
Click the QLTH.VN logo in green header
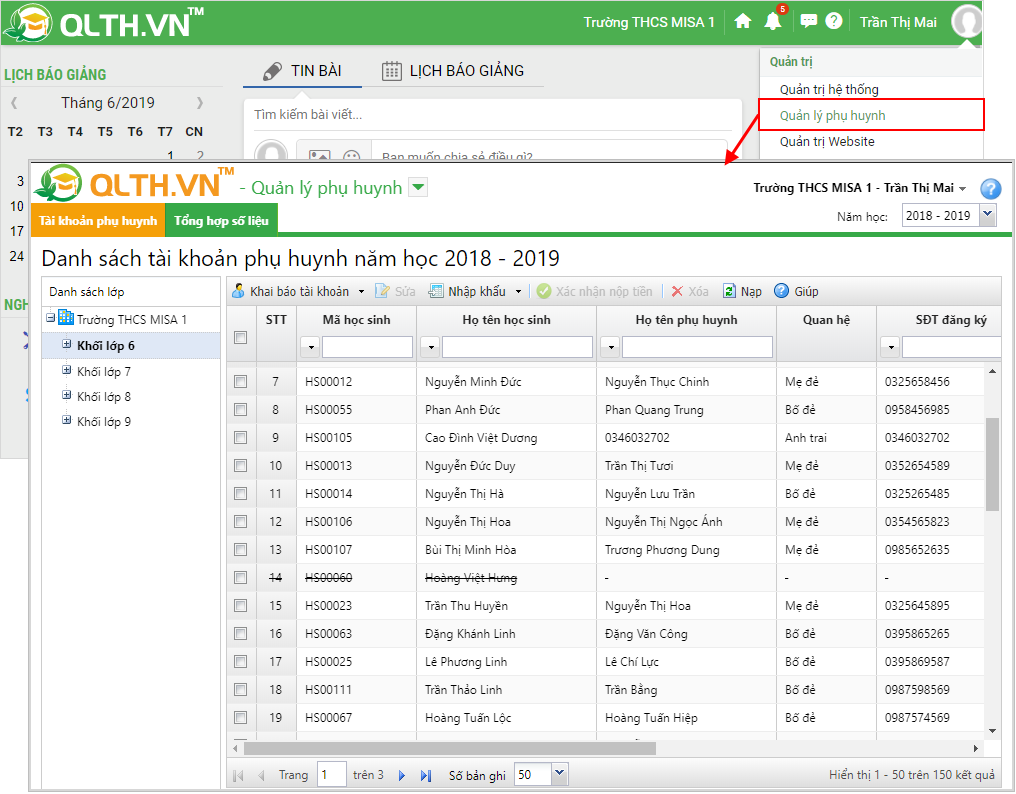click(104, 23)
